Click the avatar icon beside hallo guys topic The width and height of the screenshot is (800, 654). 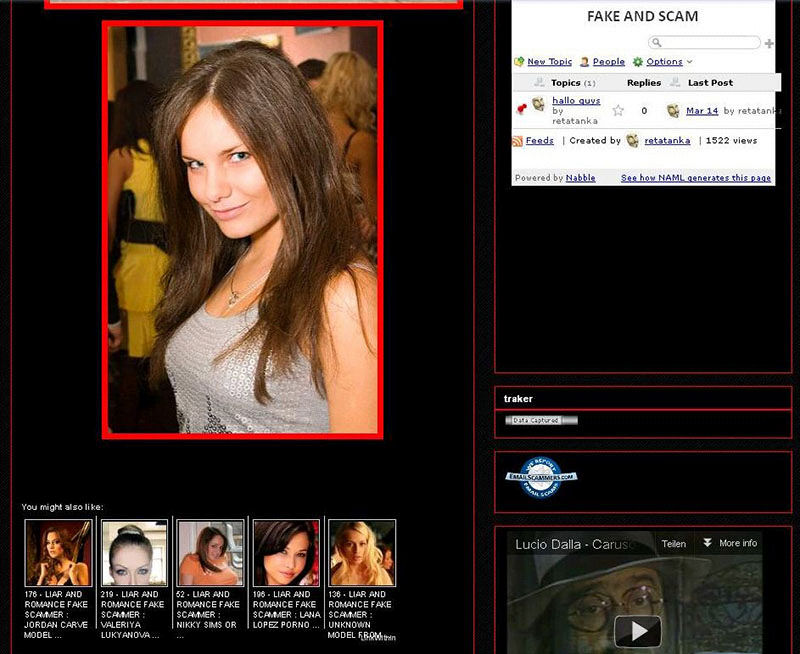538,104
